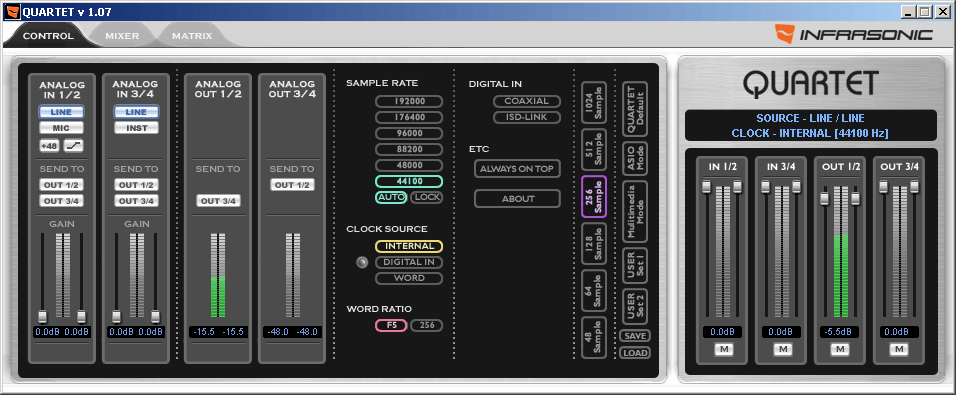Activate ASIO Mode preset
956x395 pixels.
[x=635, y=158]
